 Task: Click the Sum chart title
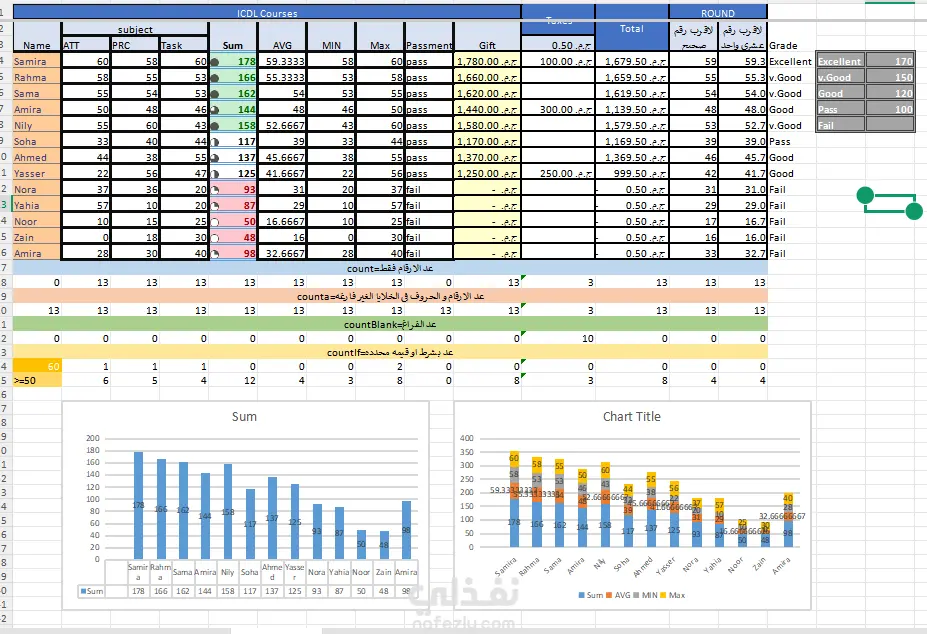(244, 416)
